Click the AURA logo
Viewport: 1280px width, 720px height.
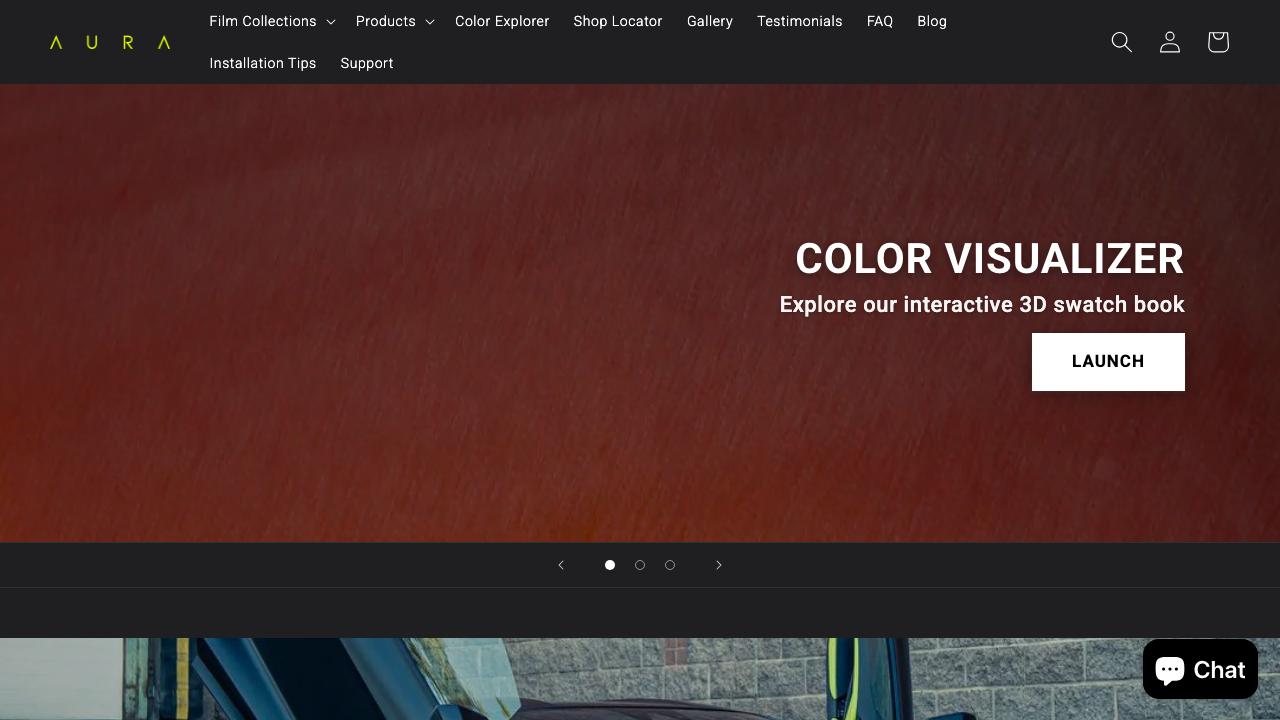[x=110, y=42]
